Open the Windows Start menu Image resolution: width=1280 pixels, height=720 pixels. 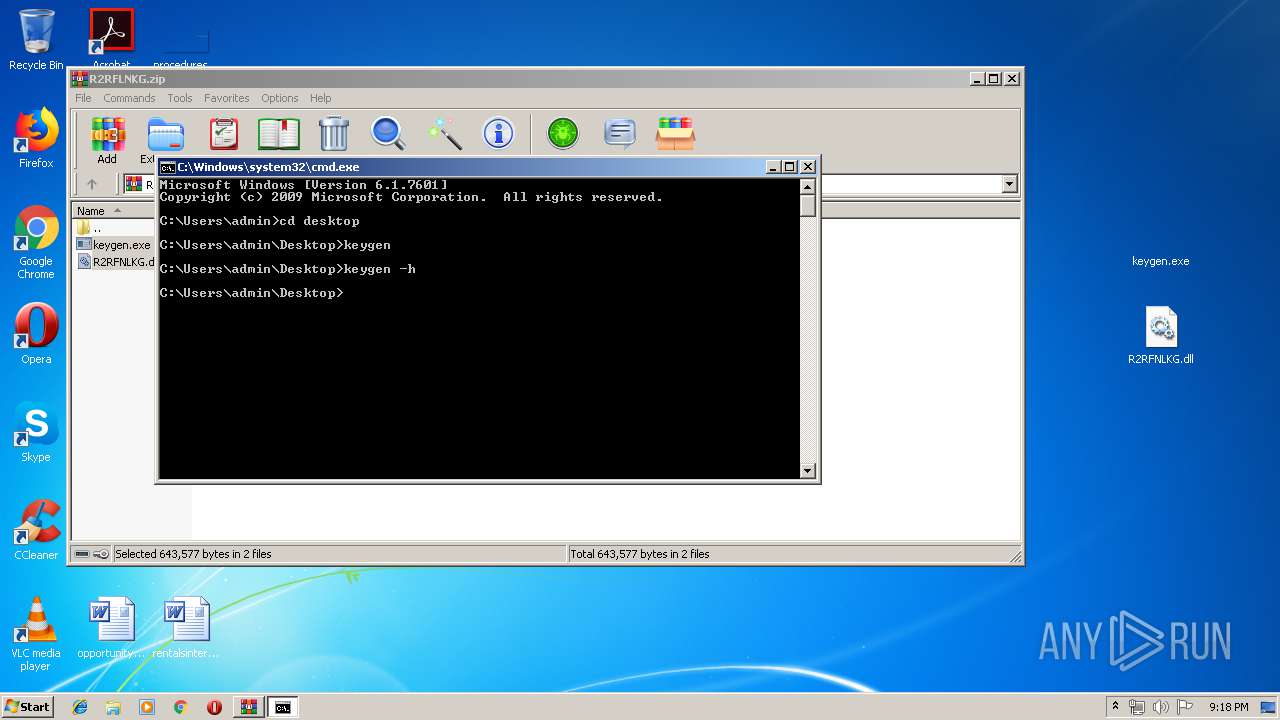28,707
